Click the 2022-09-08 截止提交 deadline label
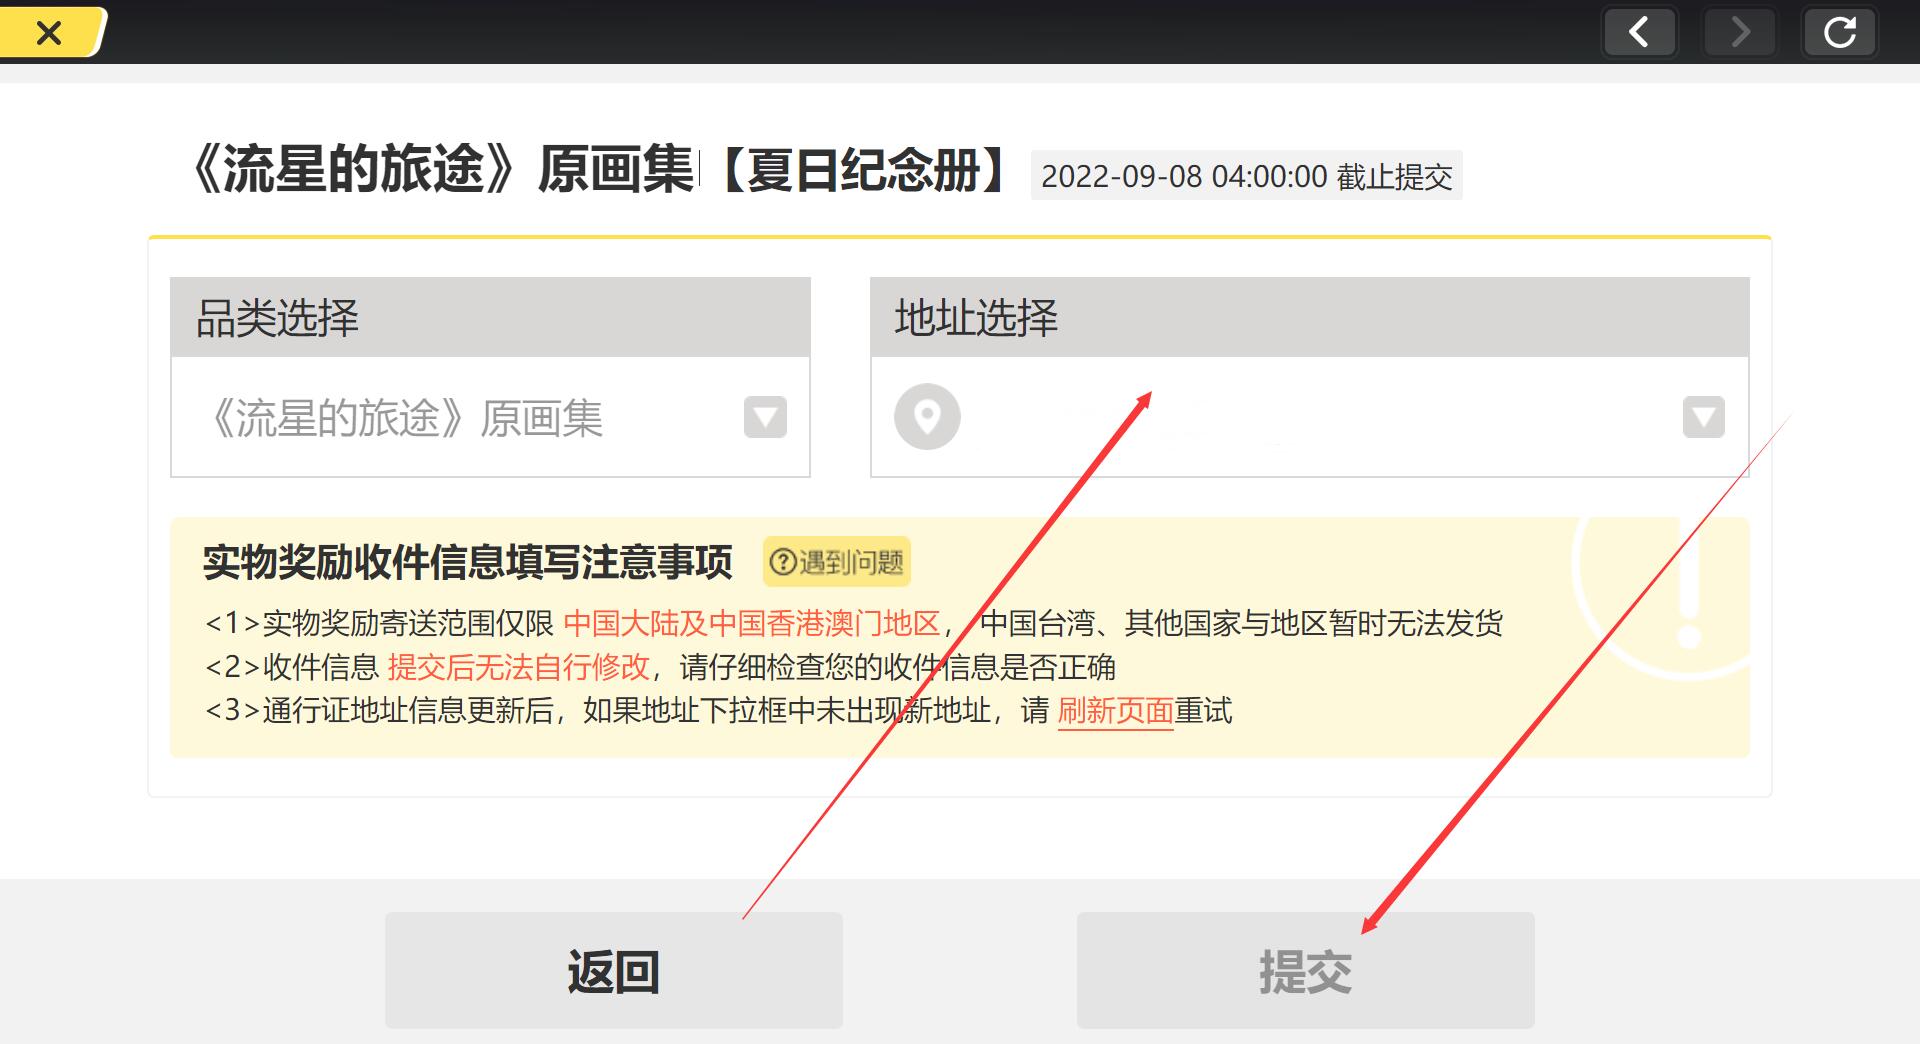This screenshot has height=1044, width=1920. (x=1246, y=177)
